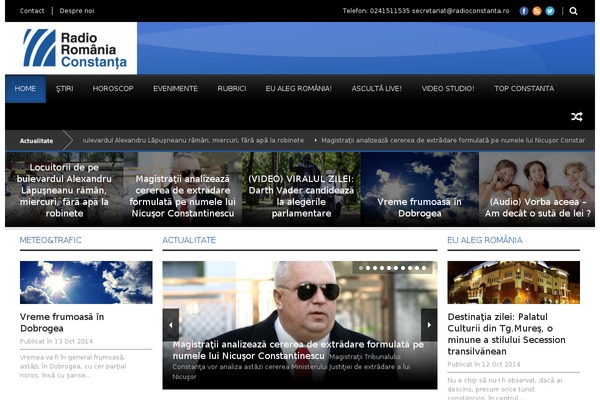Go to previous slide in Actualitate slider
The width and height of the screenshot is (600, 400).
[x=171, y=325]
